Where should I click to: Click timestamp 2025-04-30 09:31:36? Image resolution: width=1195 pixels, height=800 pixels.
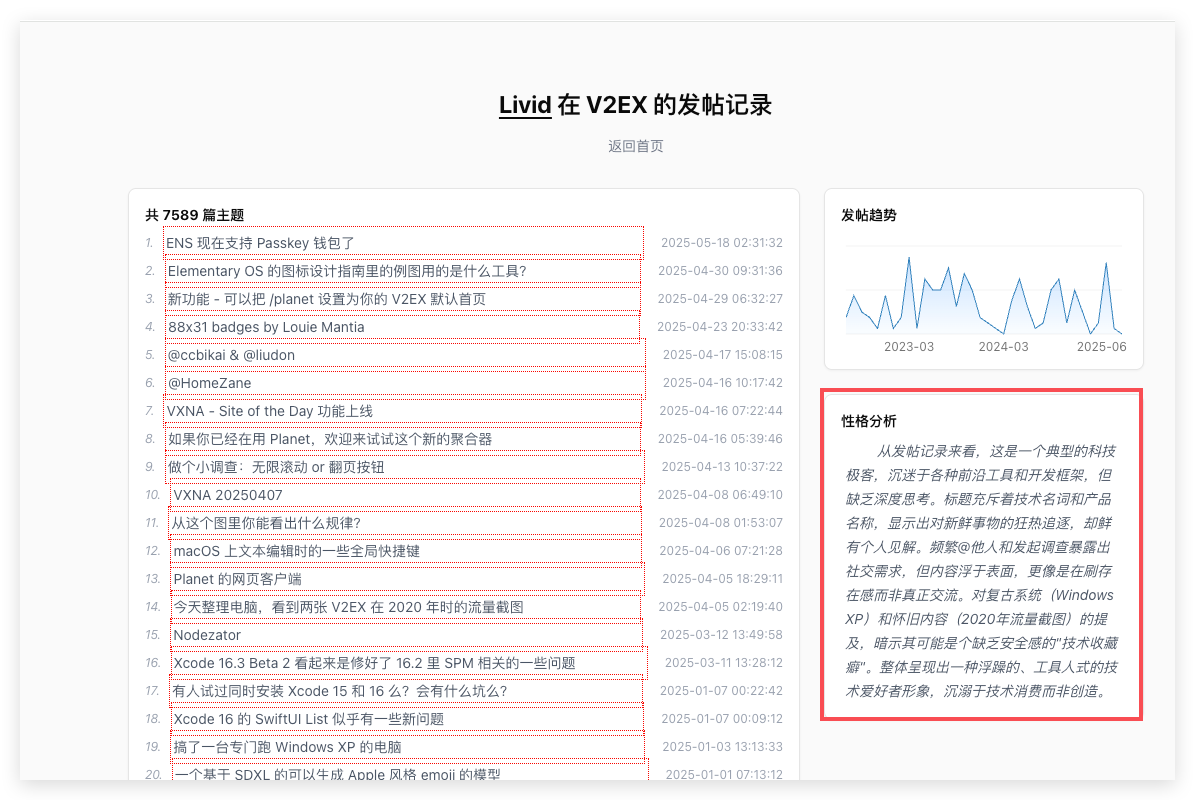click(720, 271)
